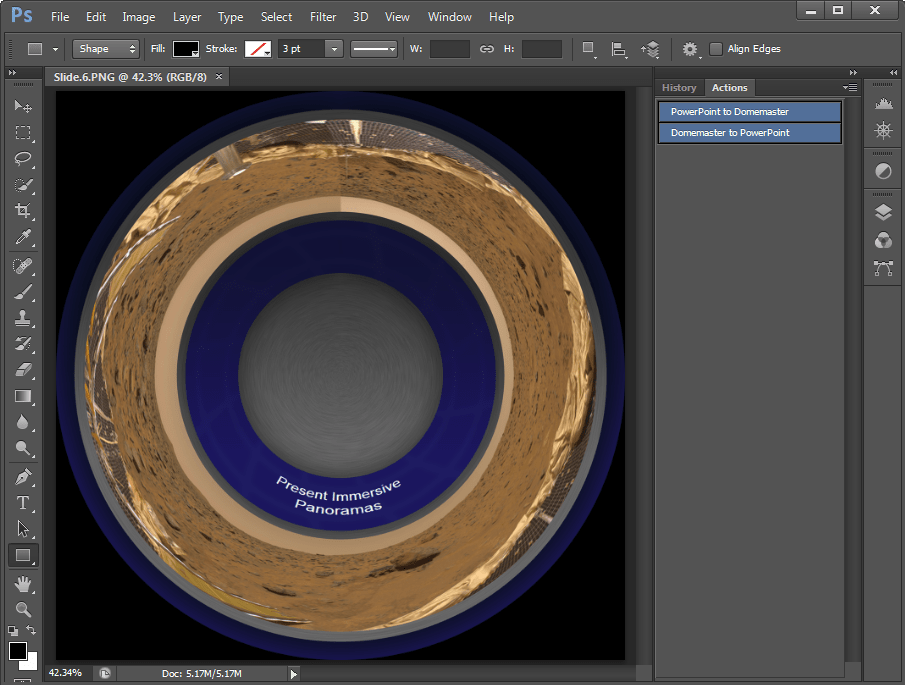Select the PowerPoint to Domemaster action
This screenshot has width=905, height=685.
point(749,112)
